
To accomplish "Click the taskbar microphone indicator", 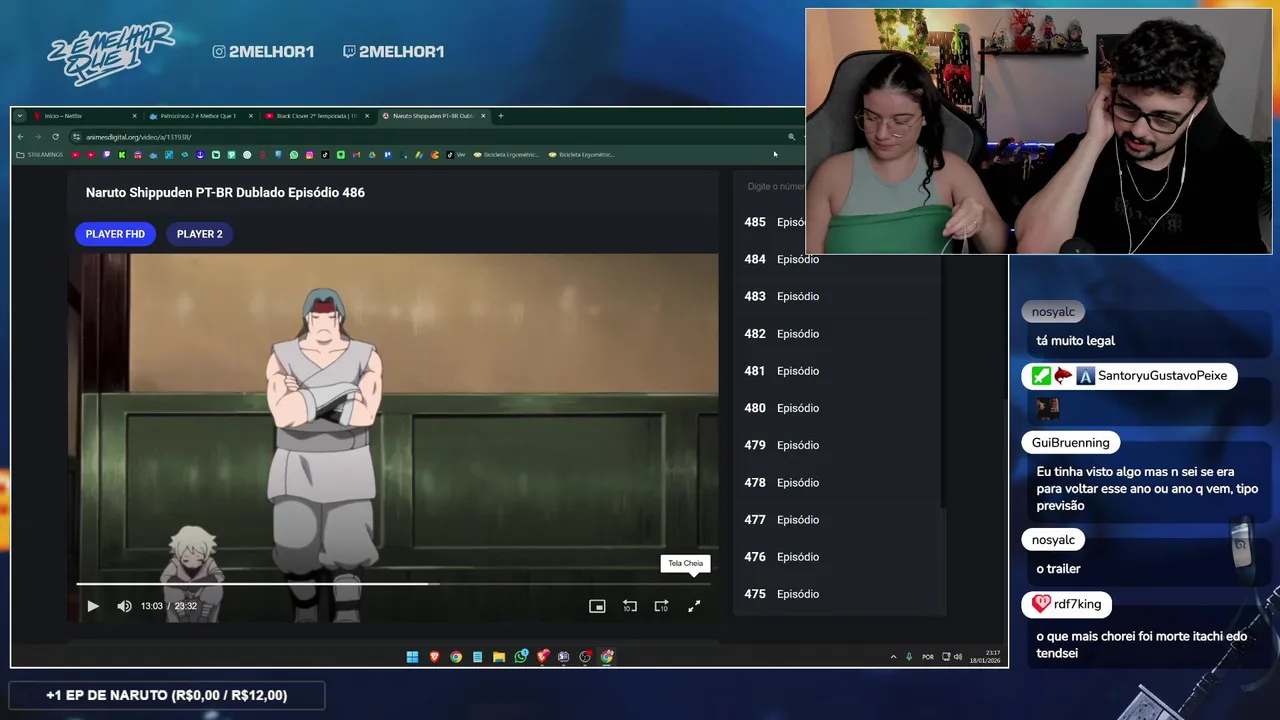I will pos(909,657).
